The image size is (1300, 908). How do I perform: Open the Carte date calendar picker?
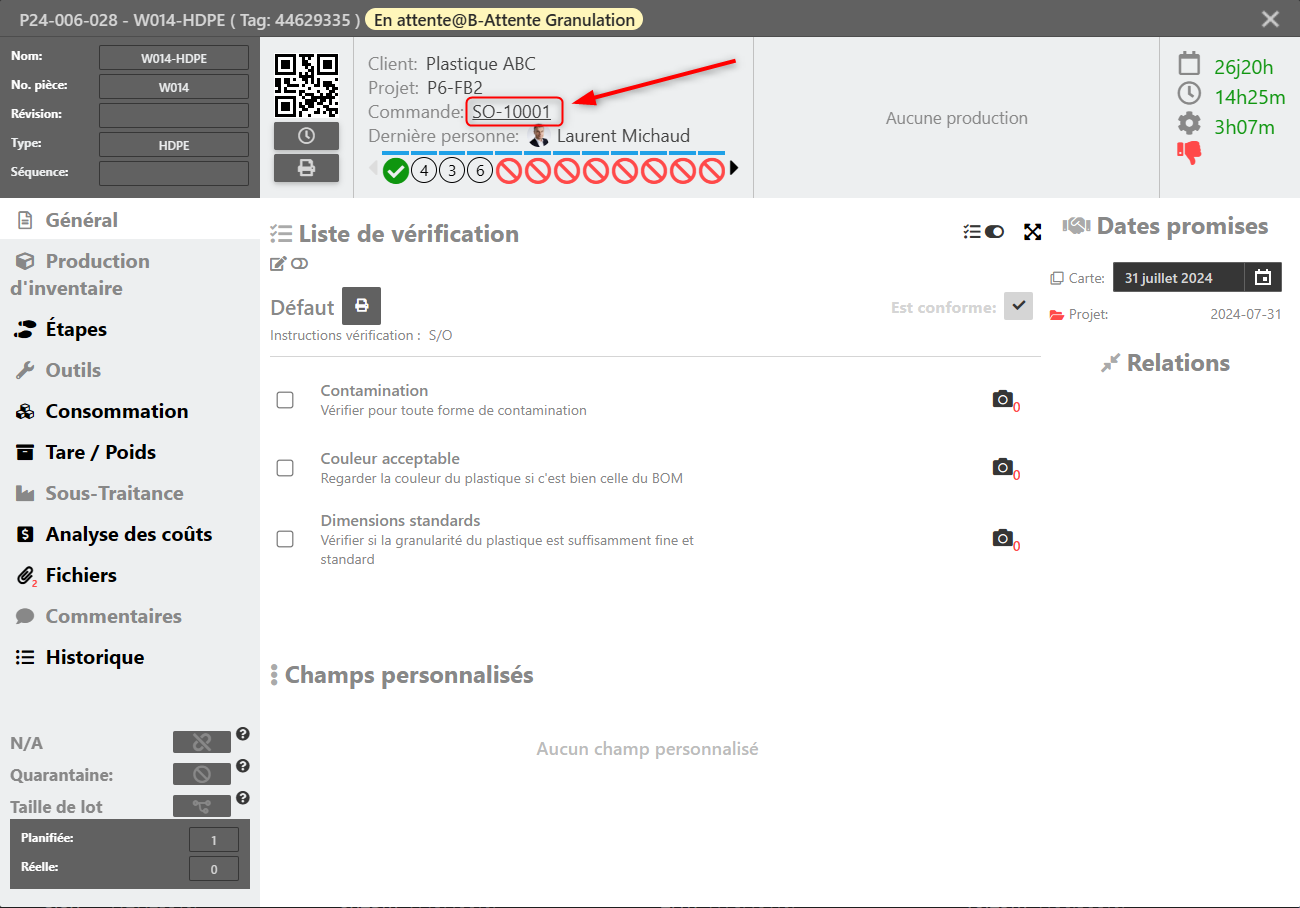[1262, 278]
